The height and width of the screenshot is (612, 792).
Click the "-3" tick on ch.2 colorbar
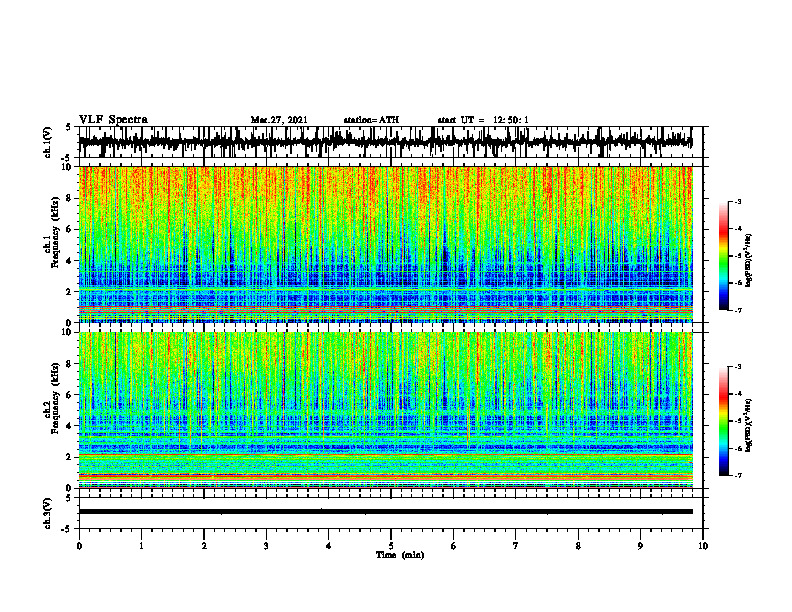[737, 367]
